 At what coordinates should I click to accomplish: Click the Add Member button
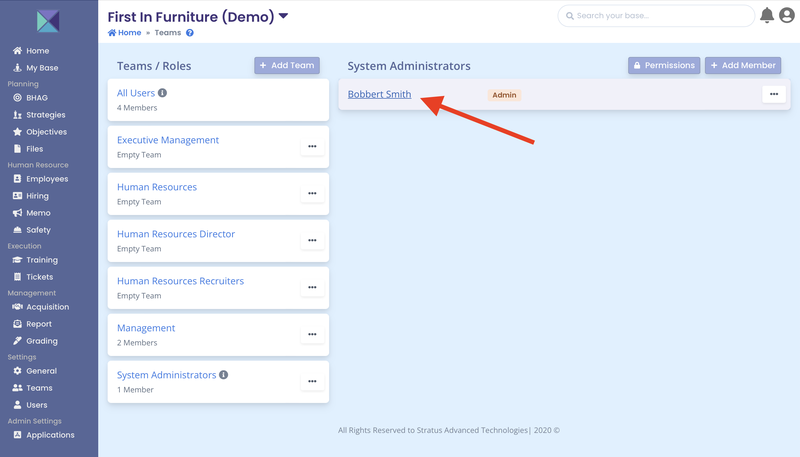[743, 65]
